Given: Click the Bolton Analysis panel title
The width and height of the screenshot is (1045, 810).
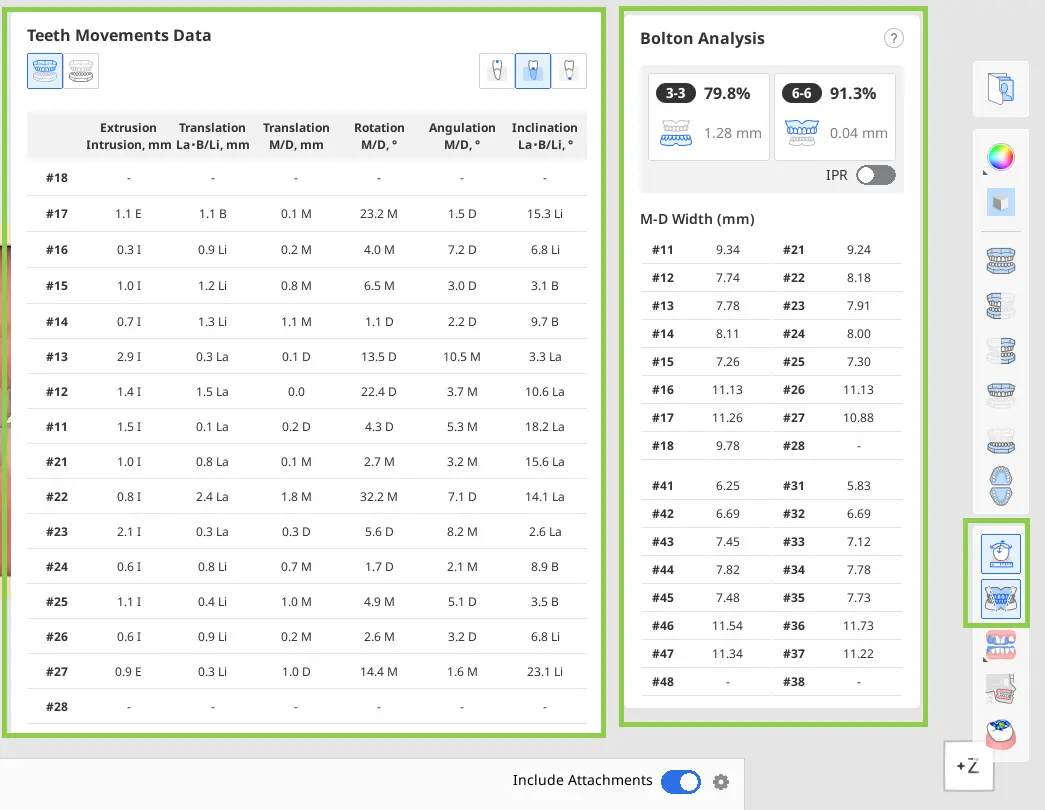Looking at the screenshot, I should click(x=702, y=39).
